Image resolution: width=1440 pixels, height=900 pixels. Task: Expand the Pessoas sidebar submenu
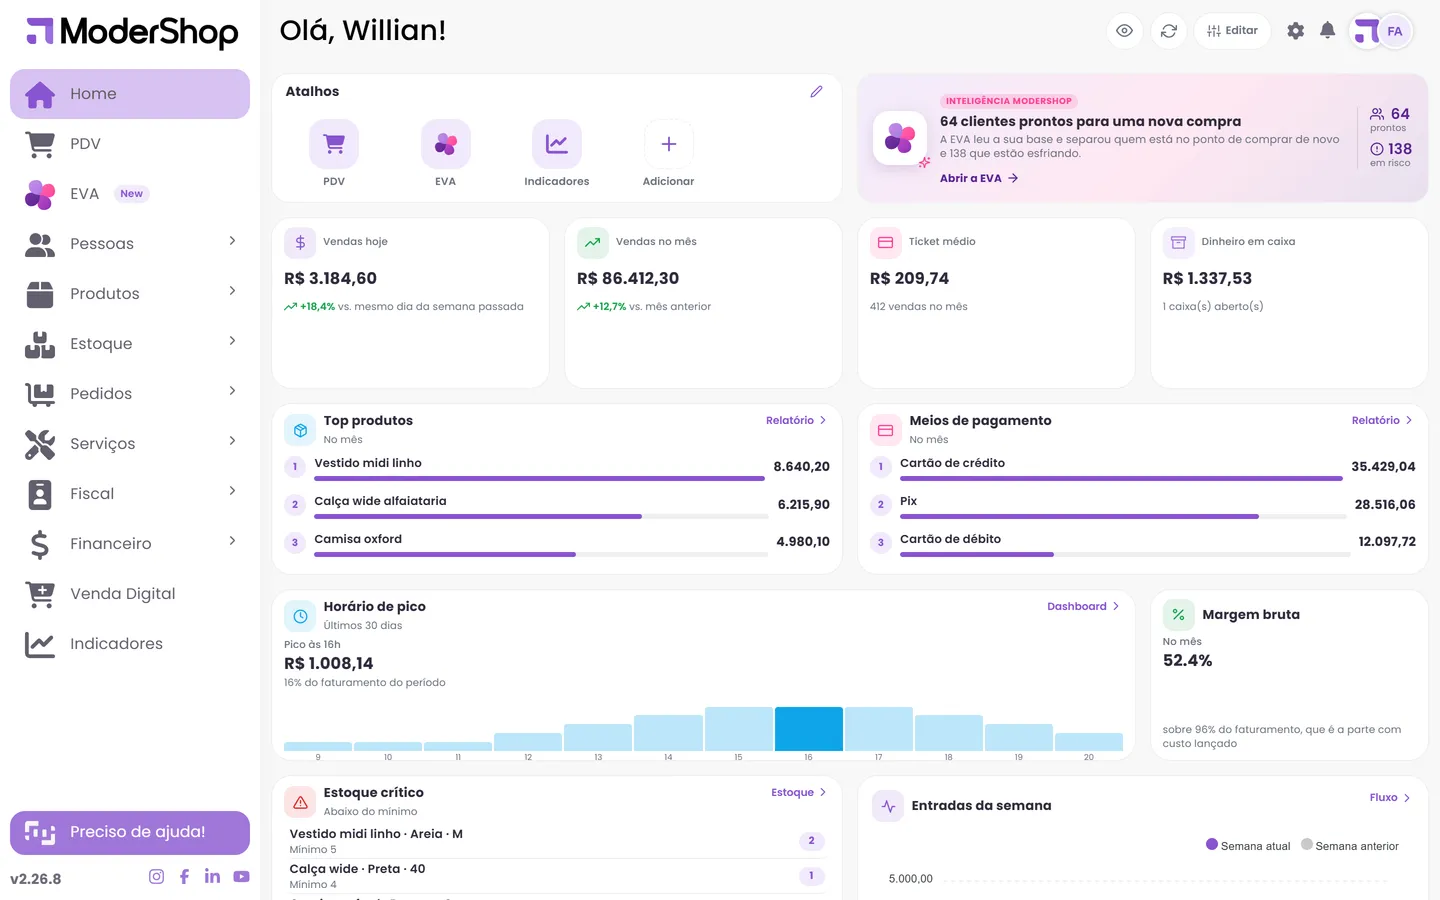[130, 244]
